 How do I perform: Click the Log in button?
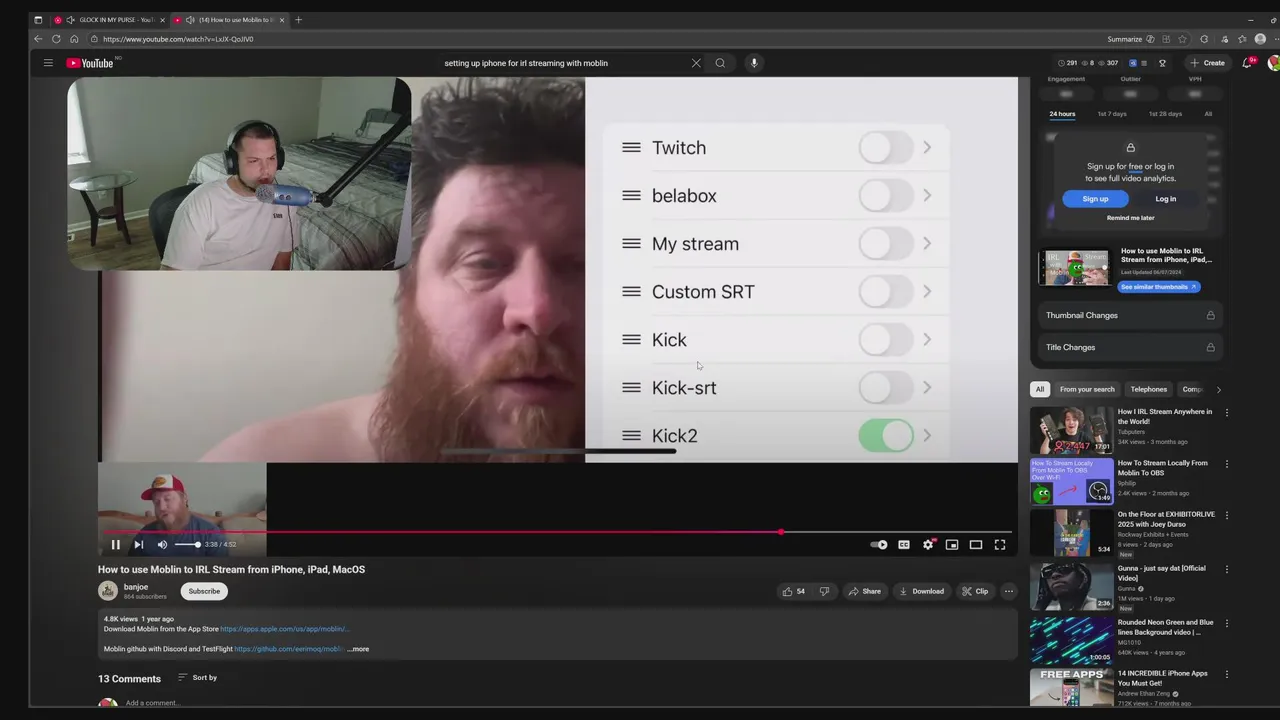1166,199
